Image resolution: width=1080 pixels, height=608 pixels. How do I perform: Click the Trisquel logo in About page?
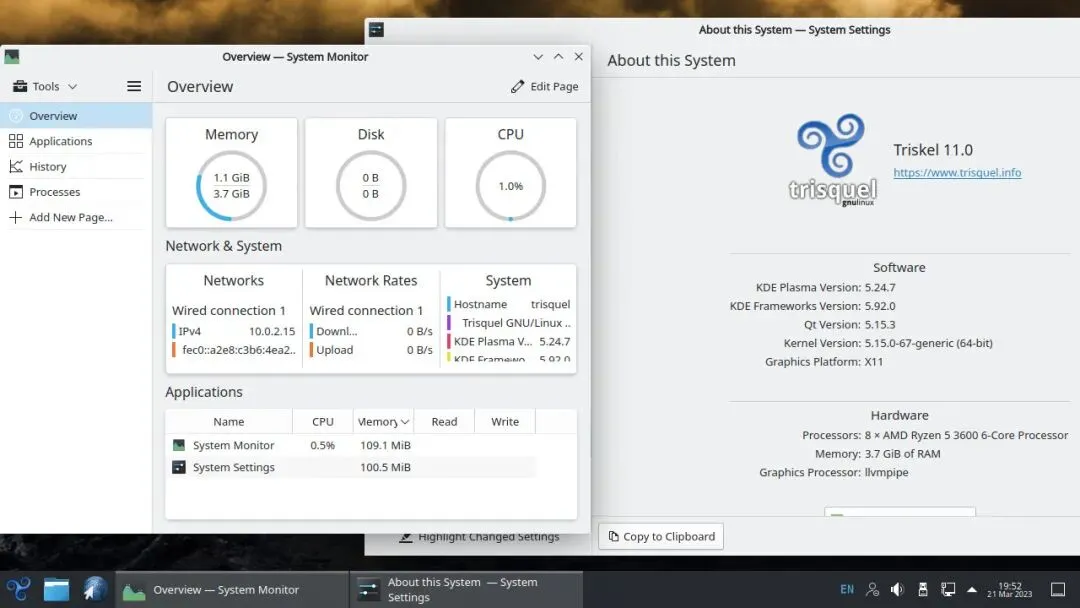pyautogui.click(x=833, y=160)
